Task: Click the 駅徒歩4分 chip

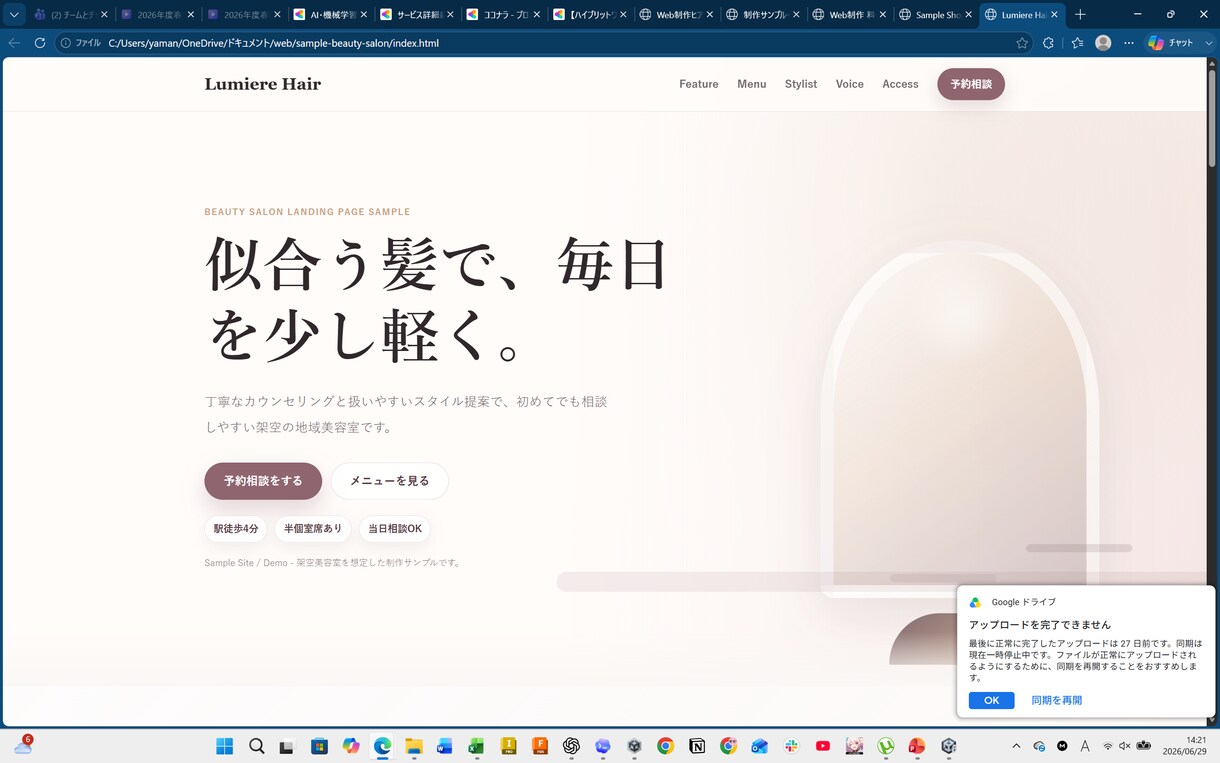Action: point(236,529)
